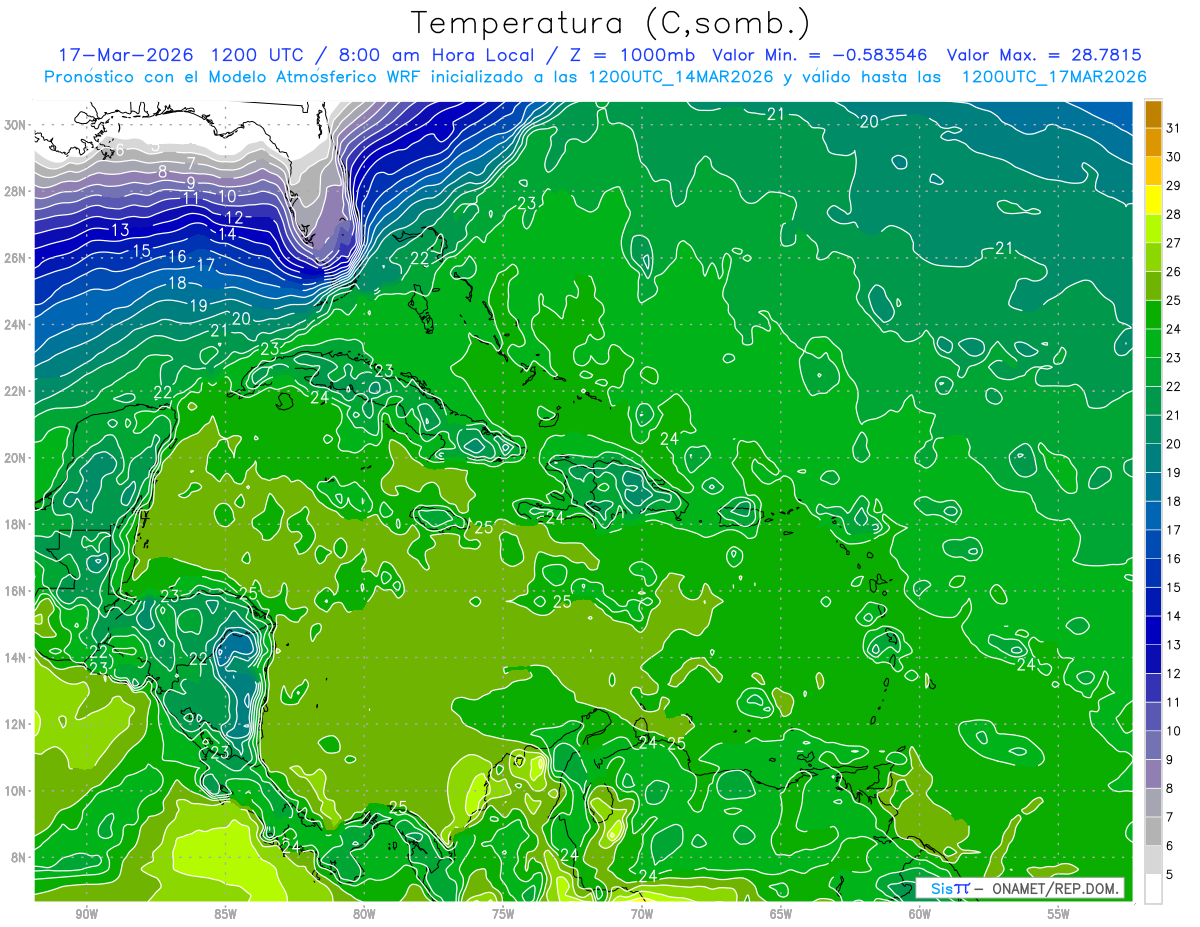
Task: Click the value 28 on the color bar
Action: pos(1174,214)
